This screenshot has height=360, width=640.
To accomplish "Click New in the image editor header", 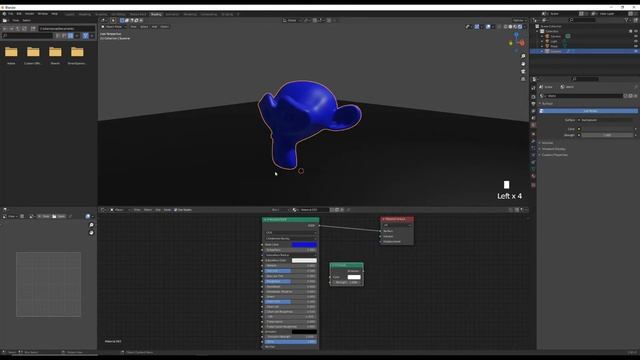I will (x=44, y=216).
